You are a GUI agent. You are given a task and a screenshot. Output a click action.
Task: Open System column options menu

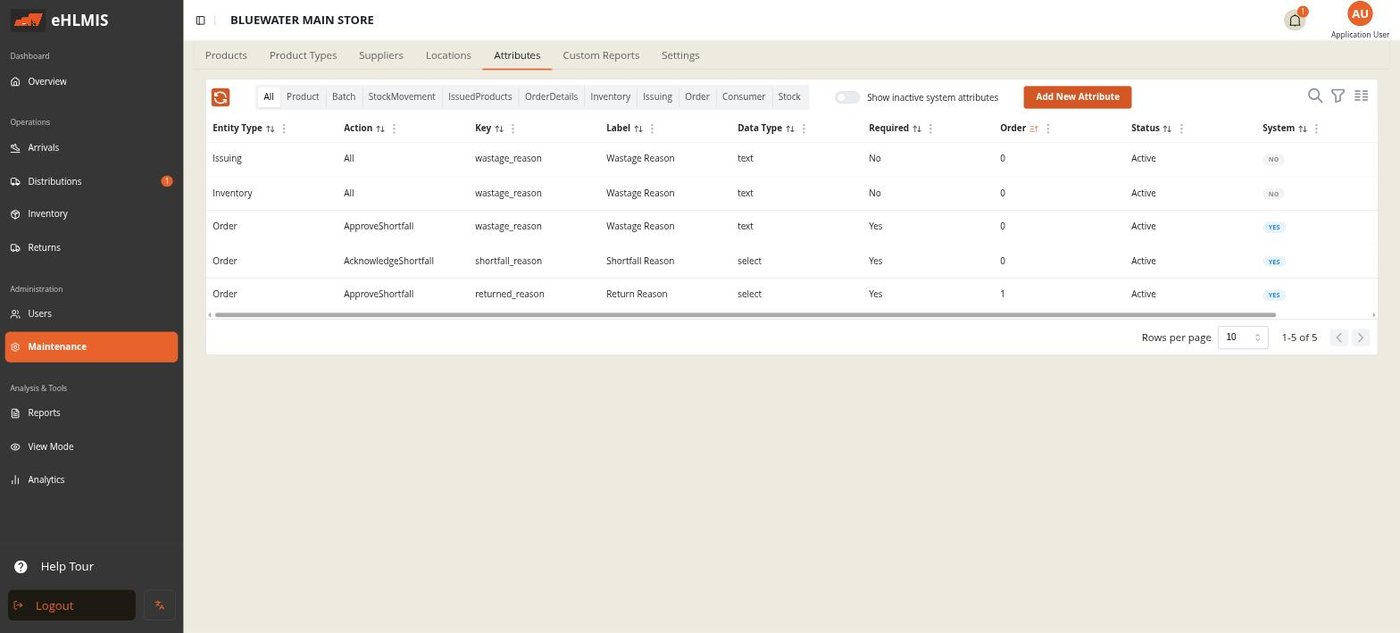tap(1316, 129)
